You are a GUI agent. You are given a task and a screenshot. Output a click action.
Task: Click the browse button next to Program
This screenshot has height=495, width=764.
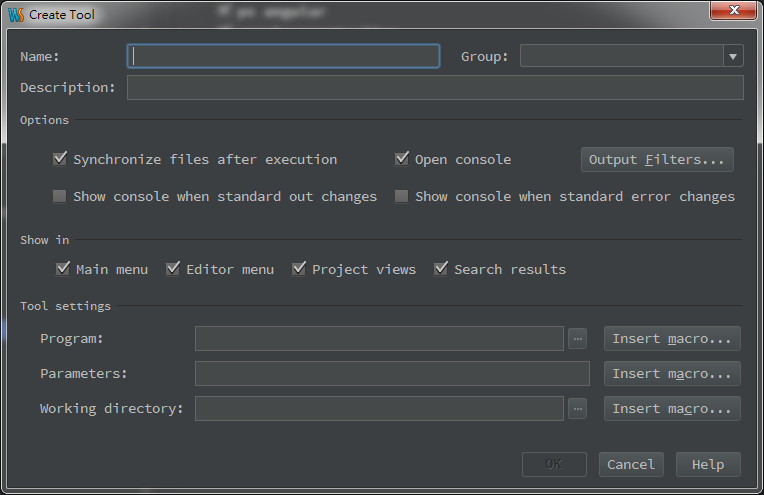[577, 339]
